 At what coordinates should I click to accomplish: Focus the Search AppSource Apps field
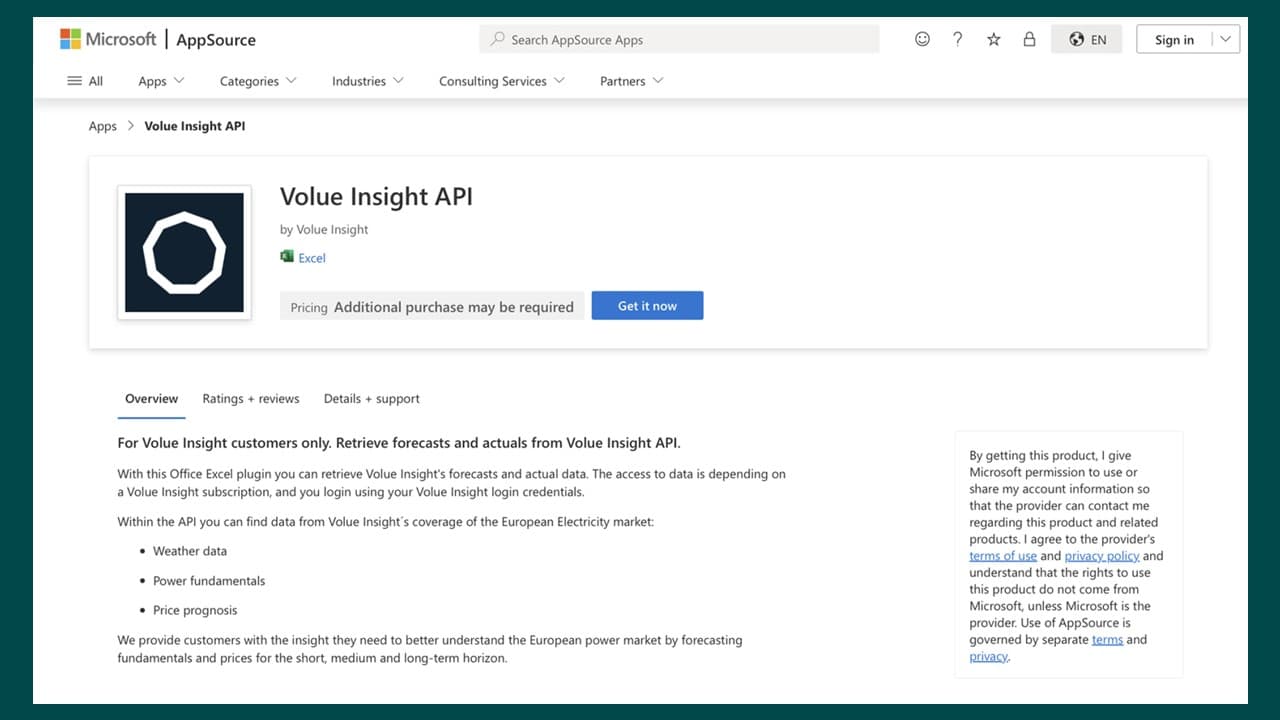[x=680, y=39]
